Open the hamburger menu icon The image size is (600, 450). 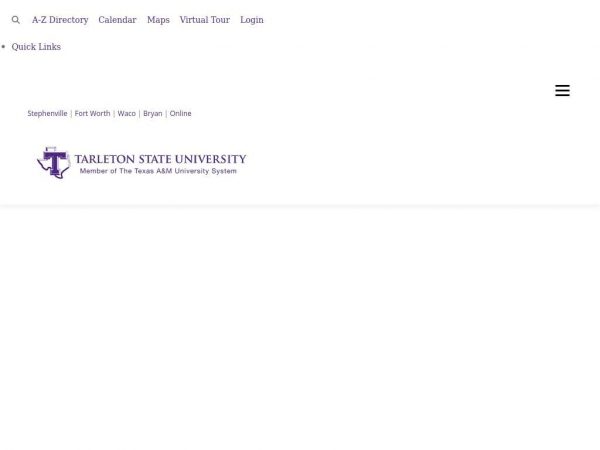[x=562, y=91]
